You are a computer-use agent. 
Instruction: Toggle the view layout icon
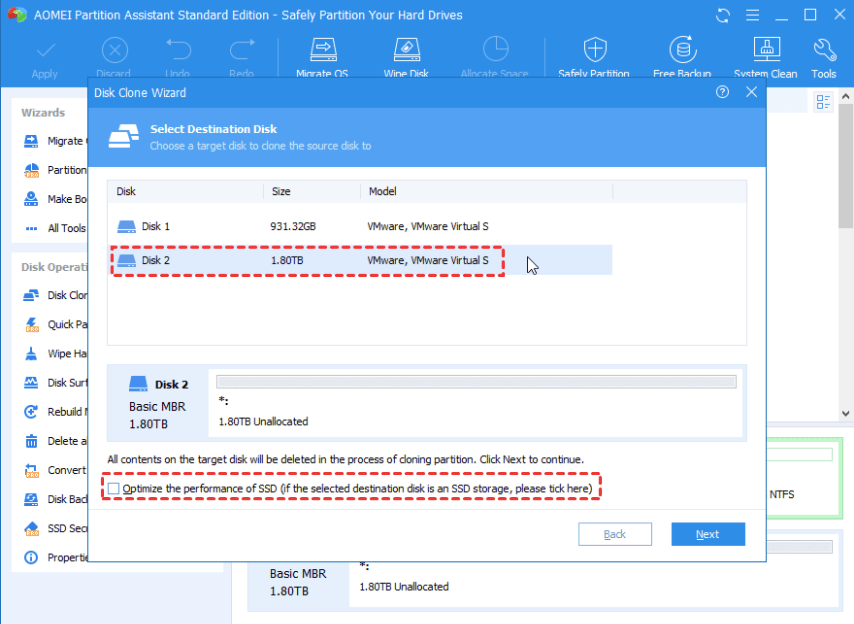(823, 102)
